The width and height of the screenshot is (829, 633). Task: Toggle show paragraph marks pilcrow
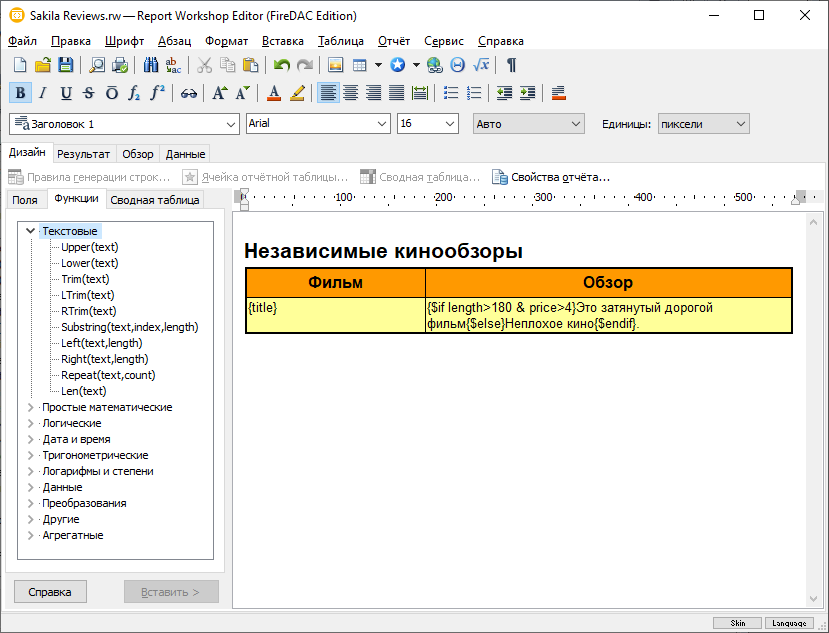click(512, 65)
